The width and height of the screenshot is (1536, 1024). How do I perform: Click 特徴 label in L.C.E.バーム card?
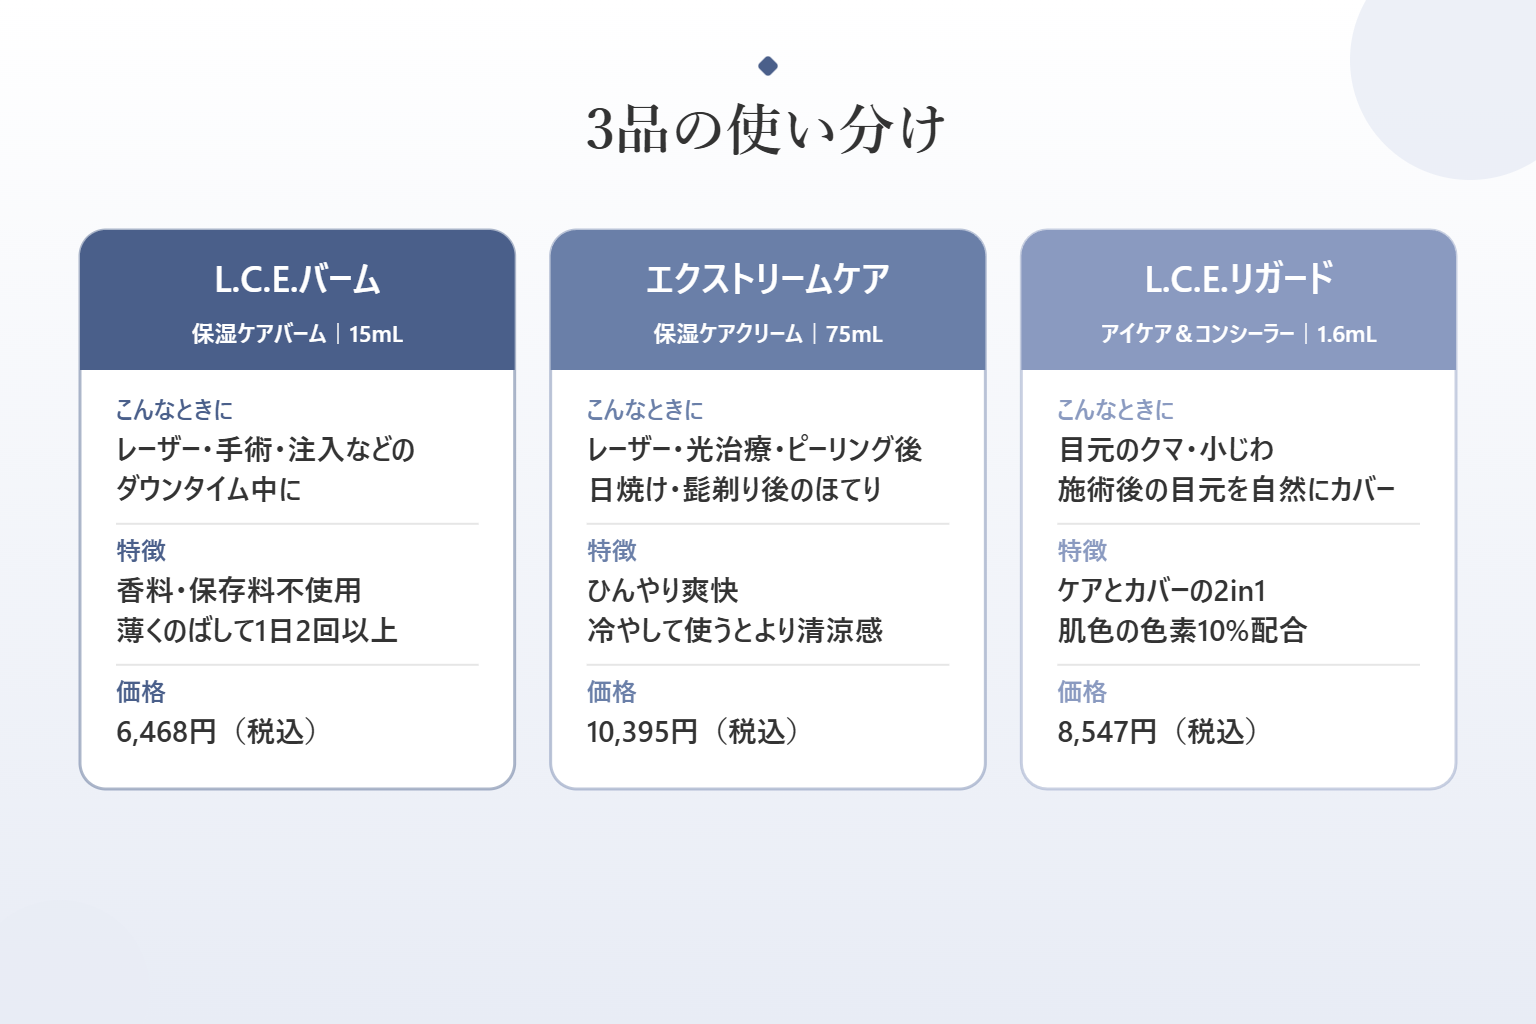click(x=141, y=551)
